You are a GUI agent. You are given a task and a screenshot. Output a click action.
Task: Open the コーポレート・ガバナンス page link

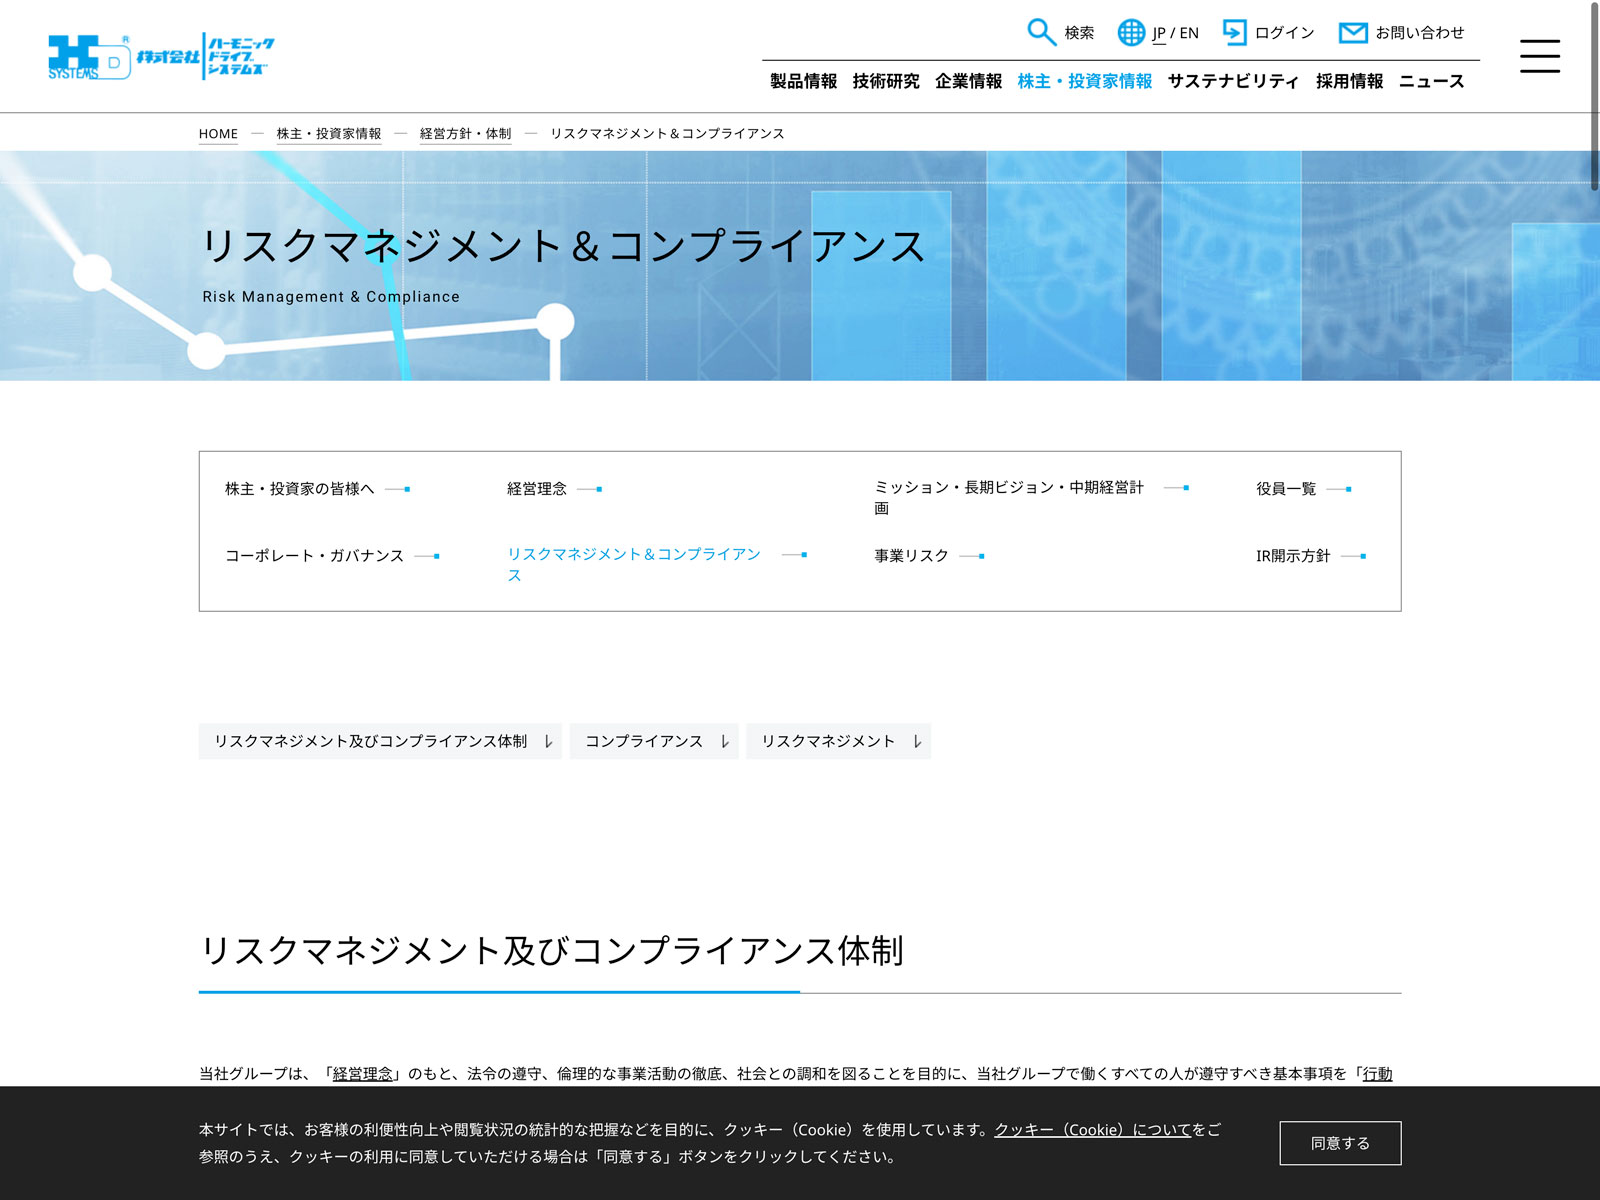click(314, 556)
